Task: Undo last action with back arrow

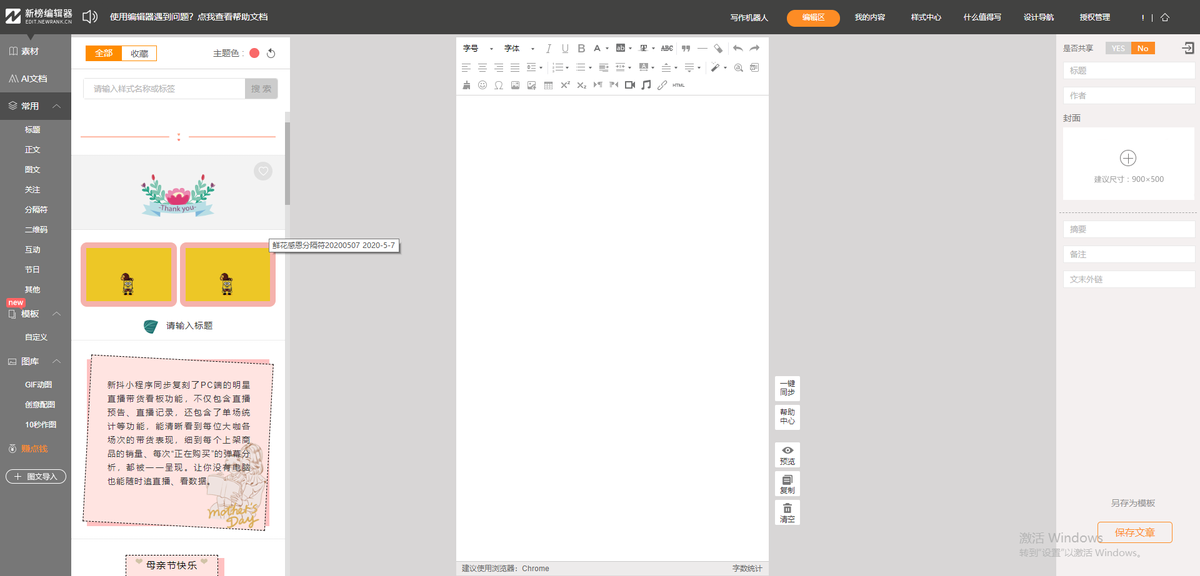Action: click(x=738, y=48)
